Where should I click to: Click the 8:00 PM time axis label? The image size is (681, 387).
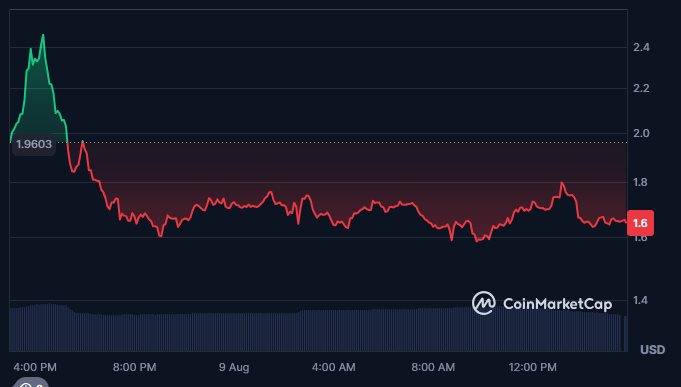tap(134, 367)
